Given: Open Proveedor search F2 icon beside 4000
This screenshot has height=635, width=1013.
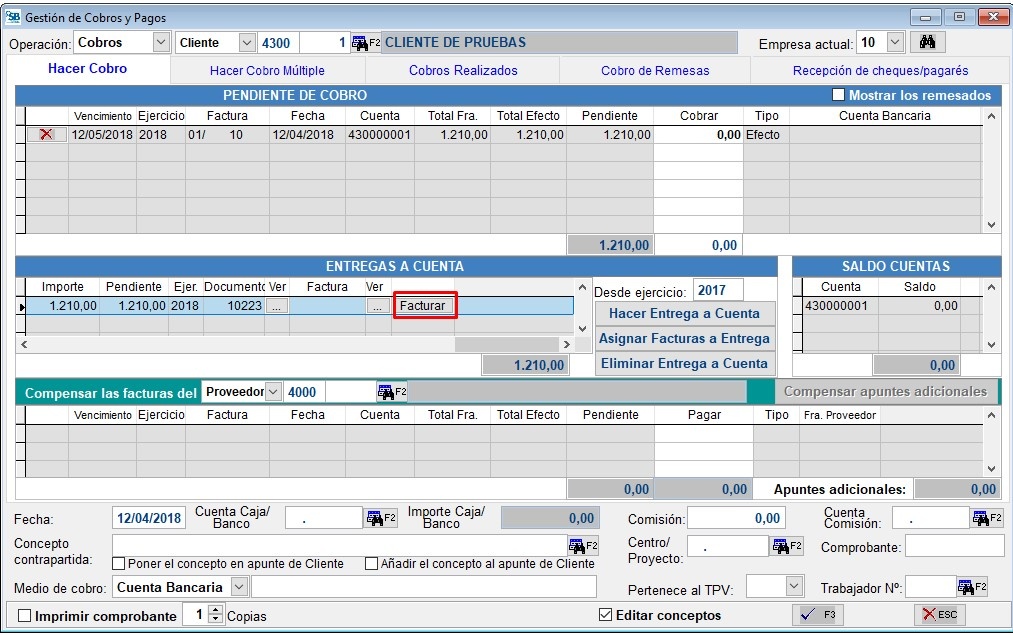Looking at the screenshot, I should click(391, 392).
